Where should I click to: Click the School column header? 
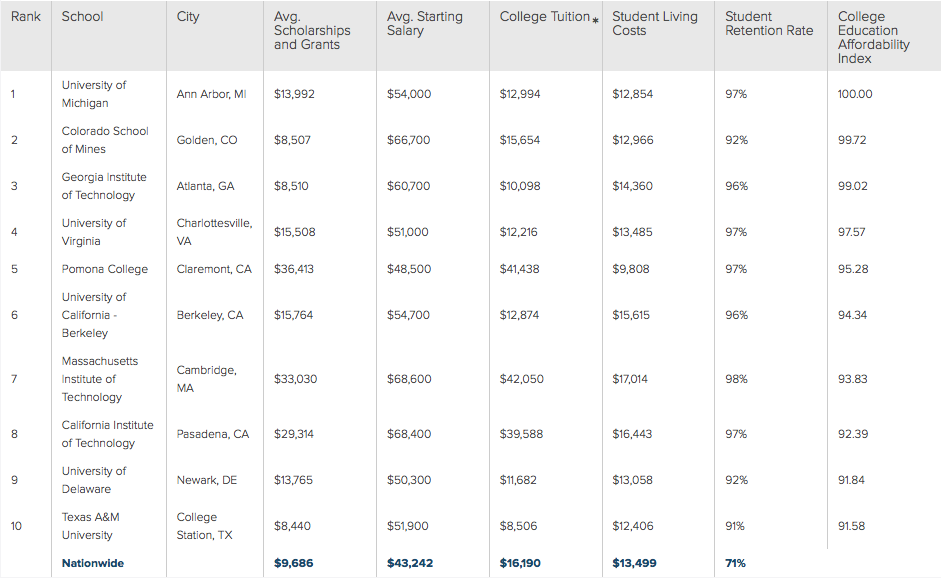[82, 17]
